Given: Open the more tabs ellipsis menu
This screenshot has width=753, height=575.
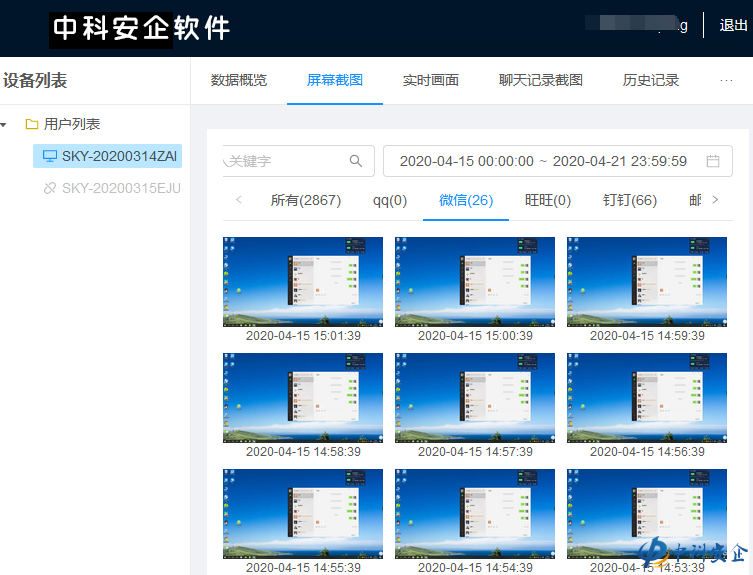Looking at the screenshot, I should tap(727, 81).
